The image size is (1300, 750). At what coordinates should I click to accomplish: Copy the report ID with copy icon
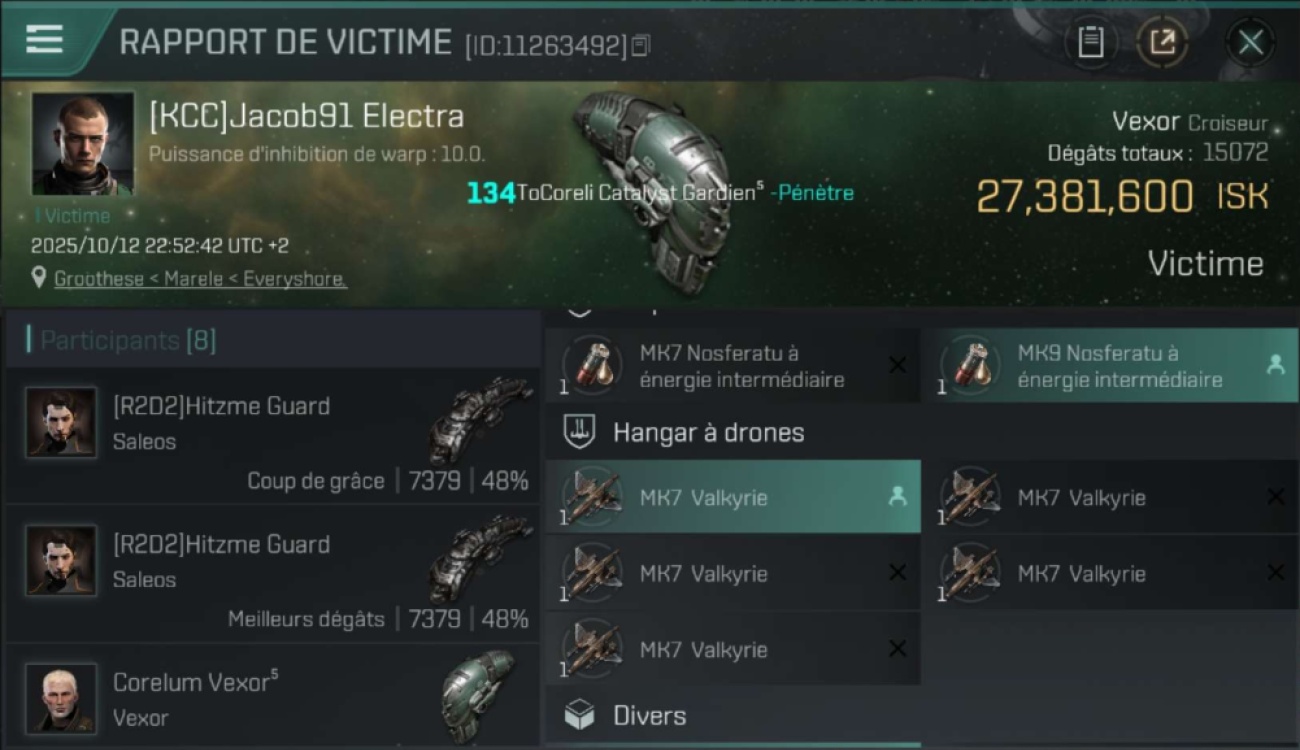click(640, 45)
